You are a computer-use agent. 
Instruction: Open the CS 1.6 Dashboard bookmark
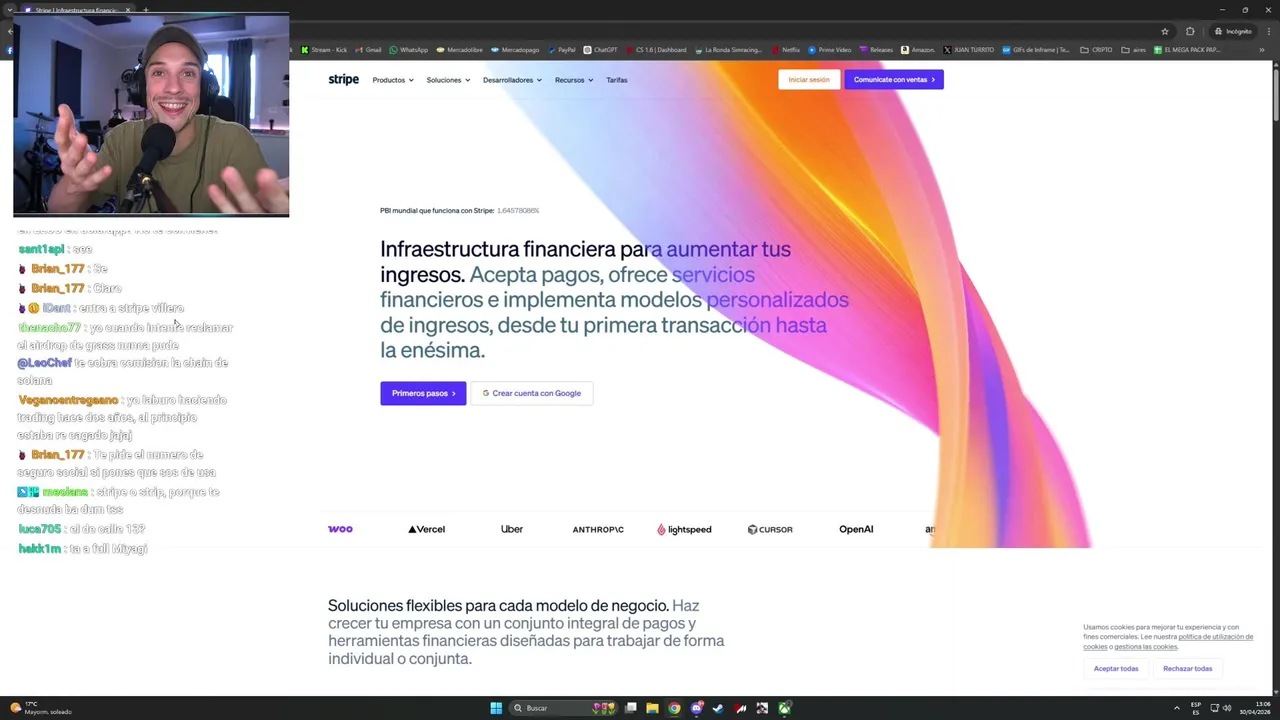pyautogui.click(x=657, y=49)
